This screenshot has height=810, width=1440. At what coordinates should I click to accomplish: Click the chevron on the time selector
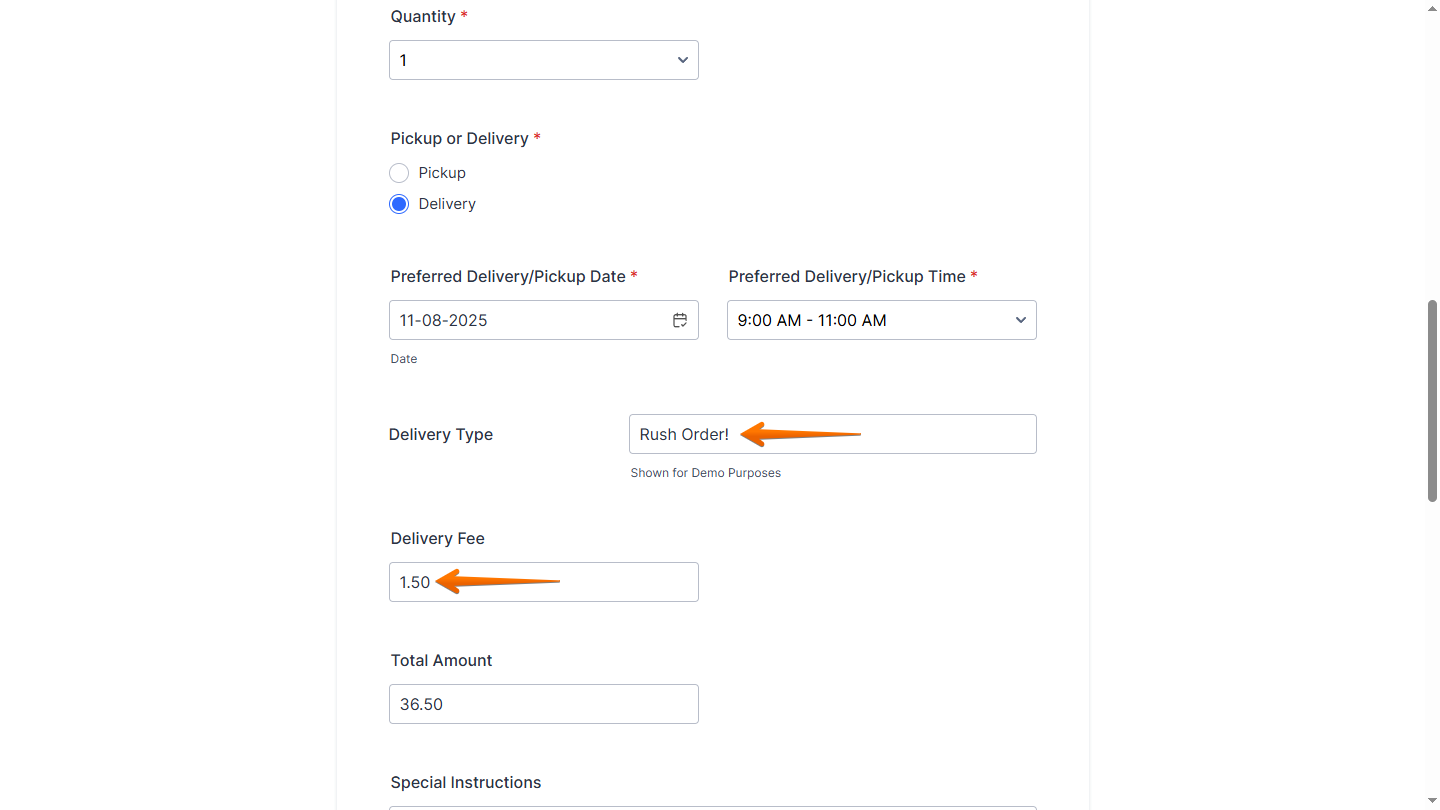pos(1020,320)
